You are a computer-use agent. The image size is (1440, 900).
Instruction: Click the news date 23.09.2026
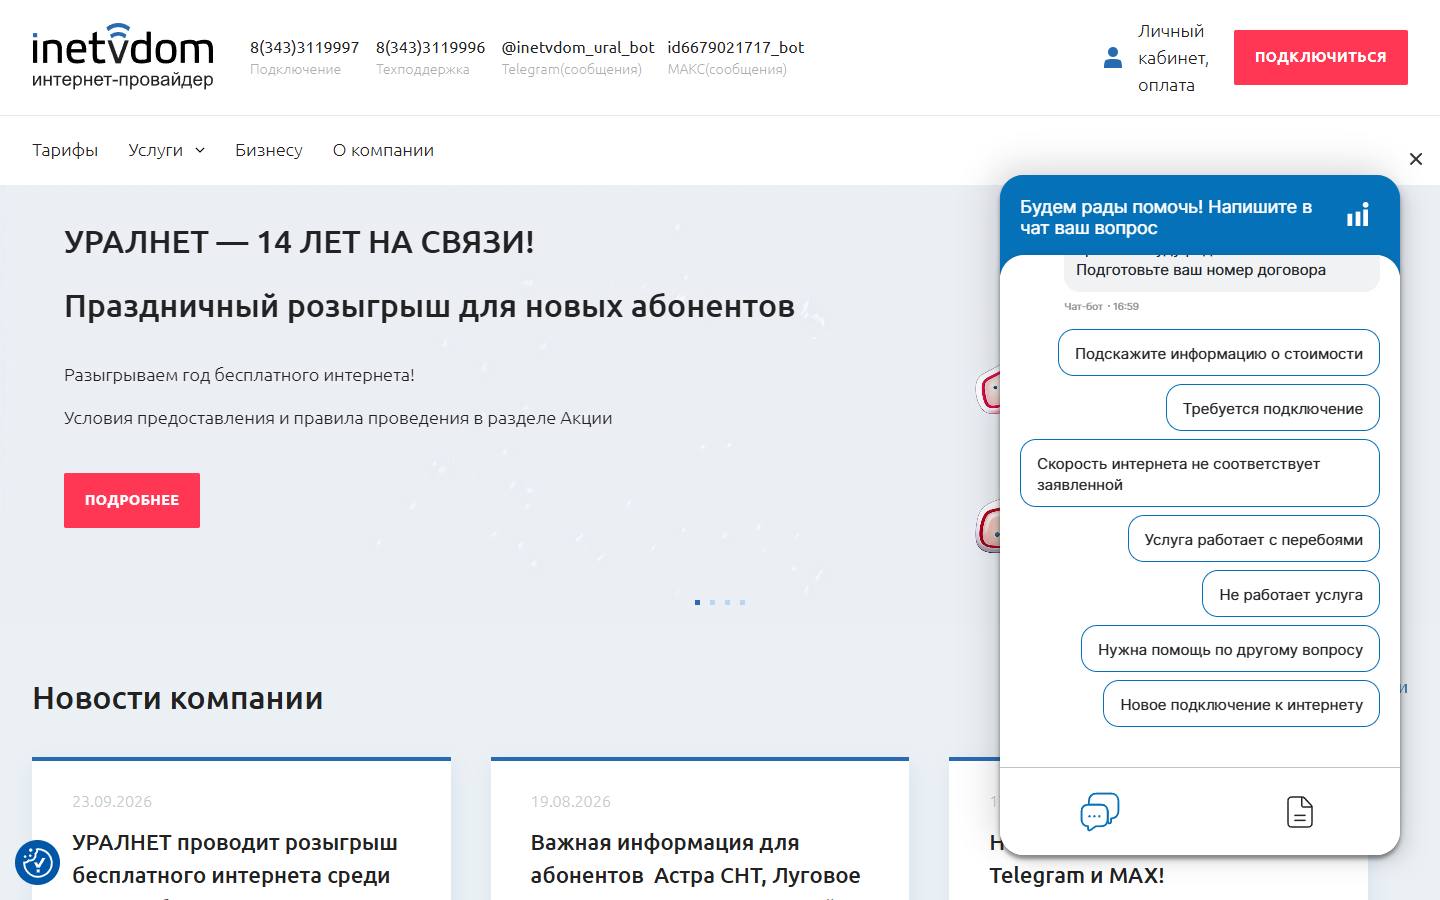pos(112,801)
